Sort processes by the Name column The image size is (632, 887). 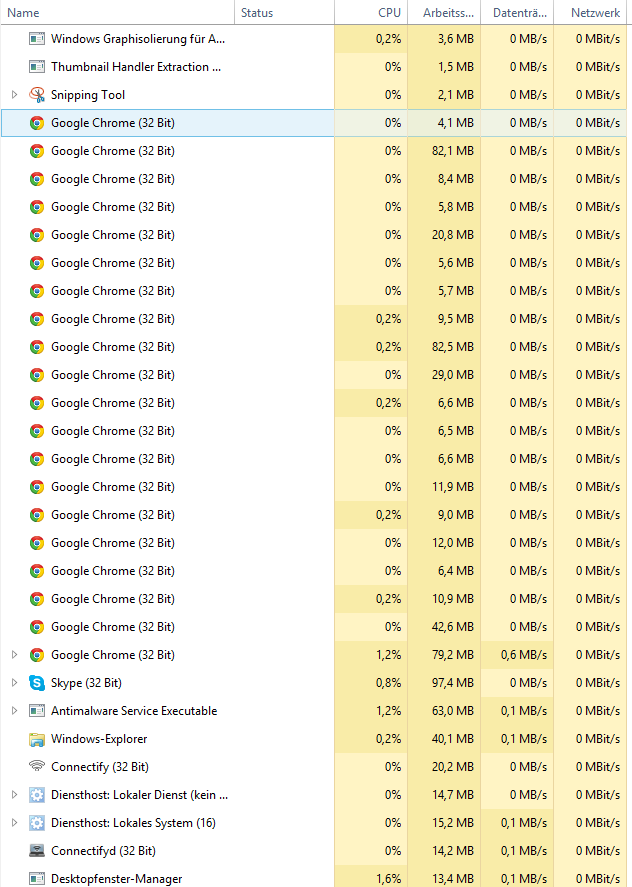[x=24, y=13]
